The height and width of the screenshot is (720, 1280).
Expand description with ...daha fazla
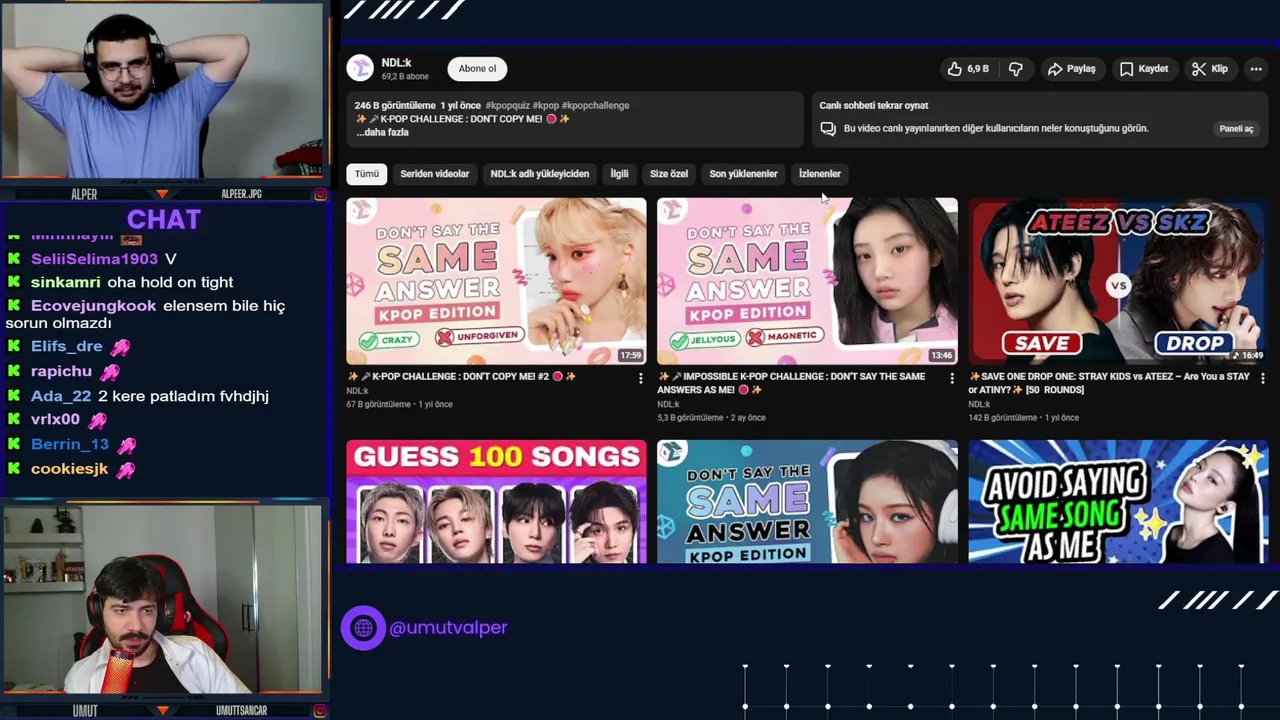coord(382,132)
